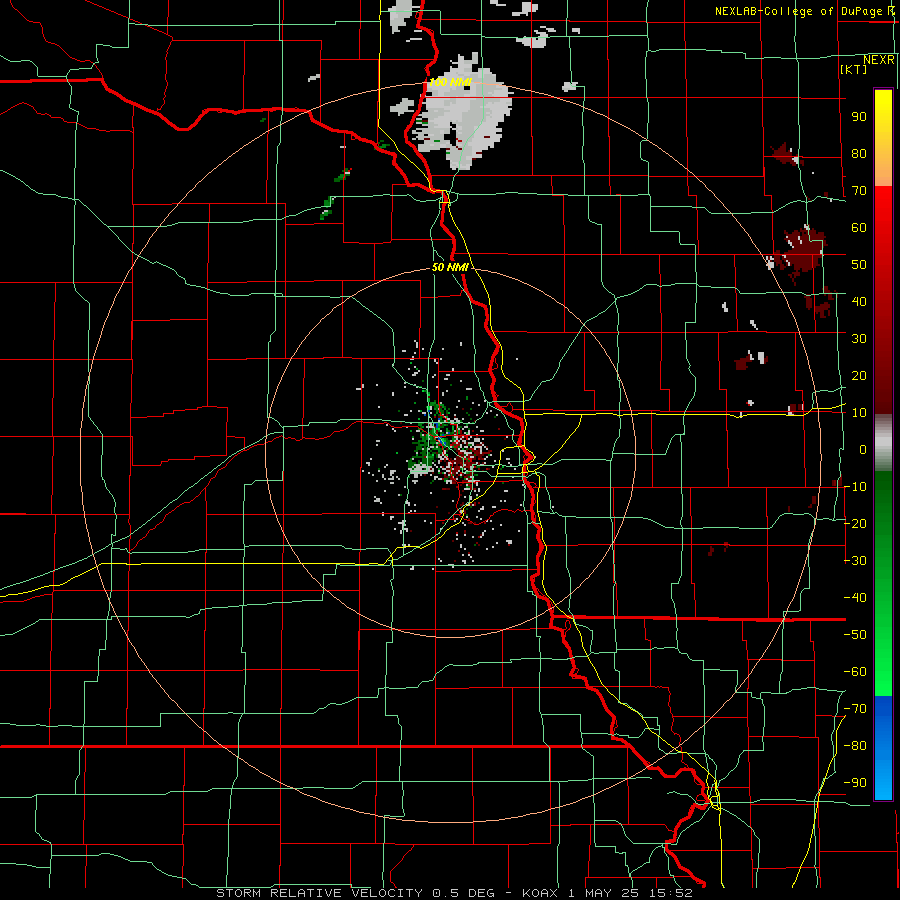Viewport: 900px width, 900px height.
Task: Select the positive 20 value on velocity scale
Action: tap(859, 376)
